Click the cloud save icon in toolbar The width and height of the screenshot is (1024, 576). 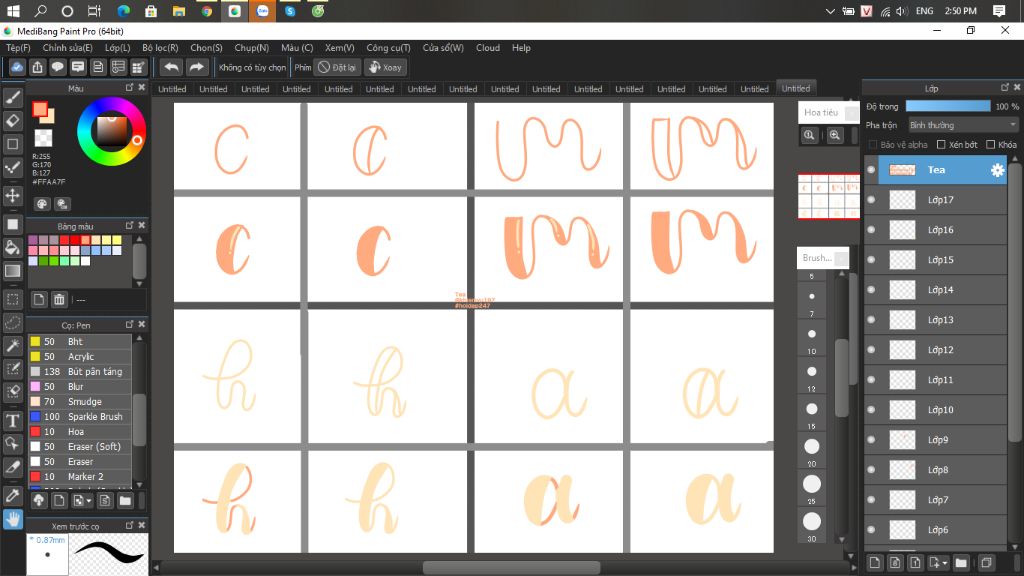[17, 67]
